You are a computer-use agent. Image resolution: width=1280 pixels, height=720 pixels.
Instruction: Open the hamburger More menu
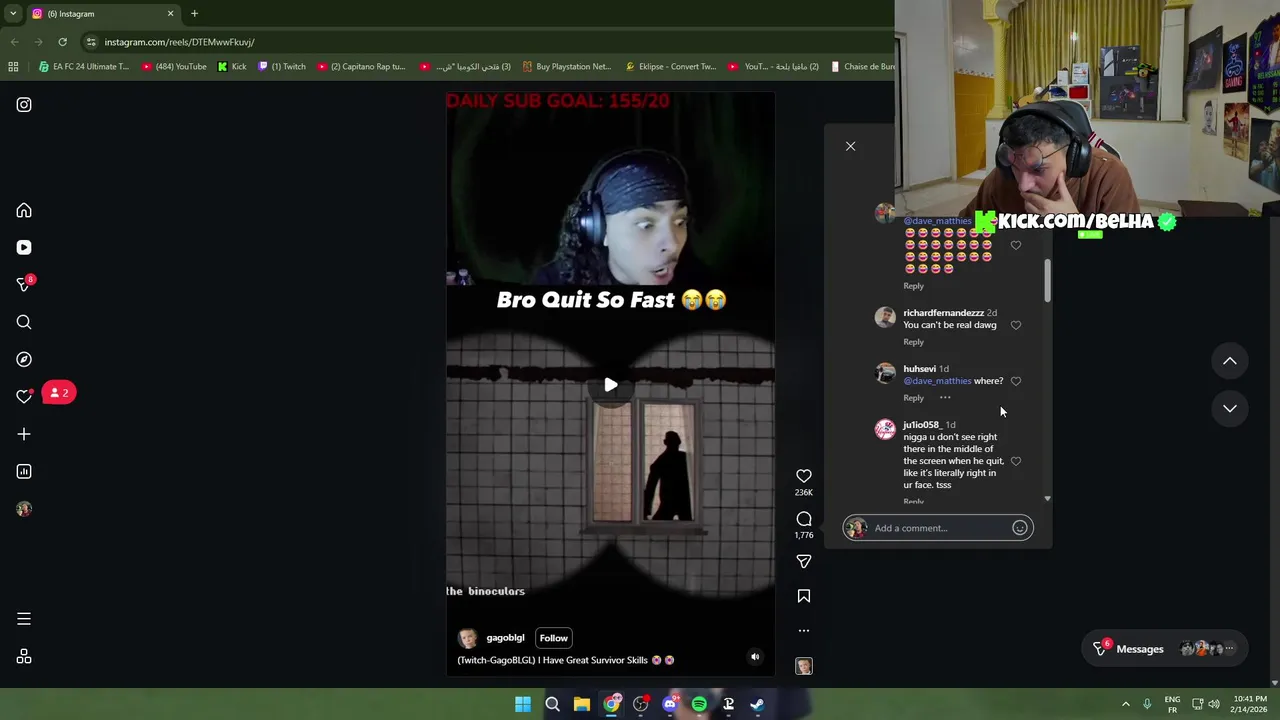click(24, 619)
